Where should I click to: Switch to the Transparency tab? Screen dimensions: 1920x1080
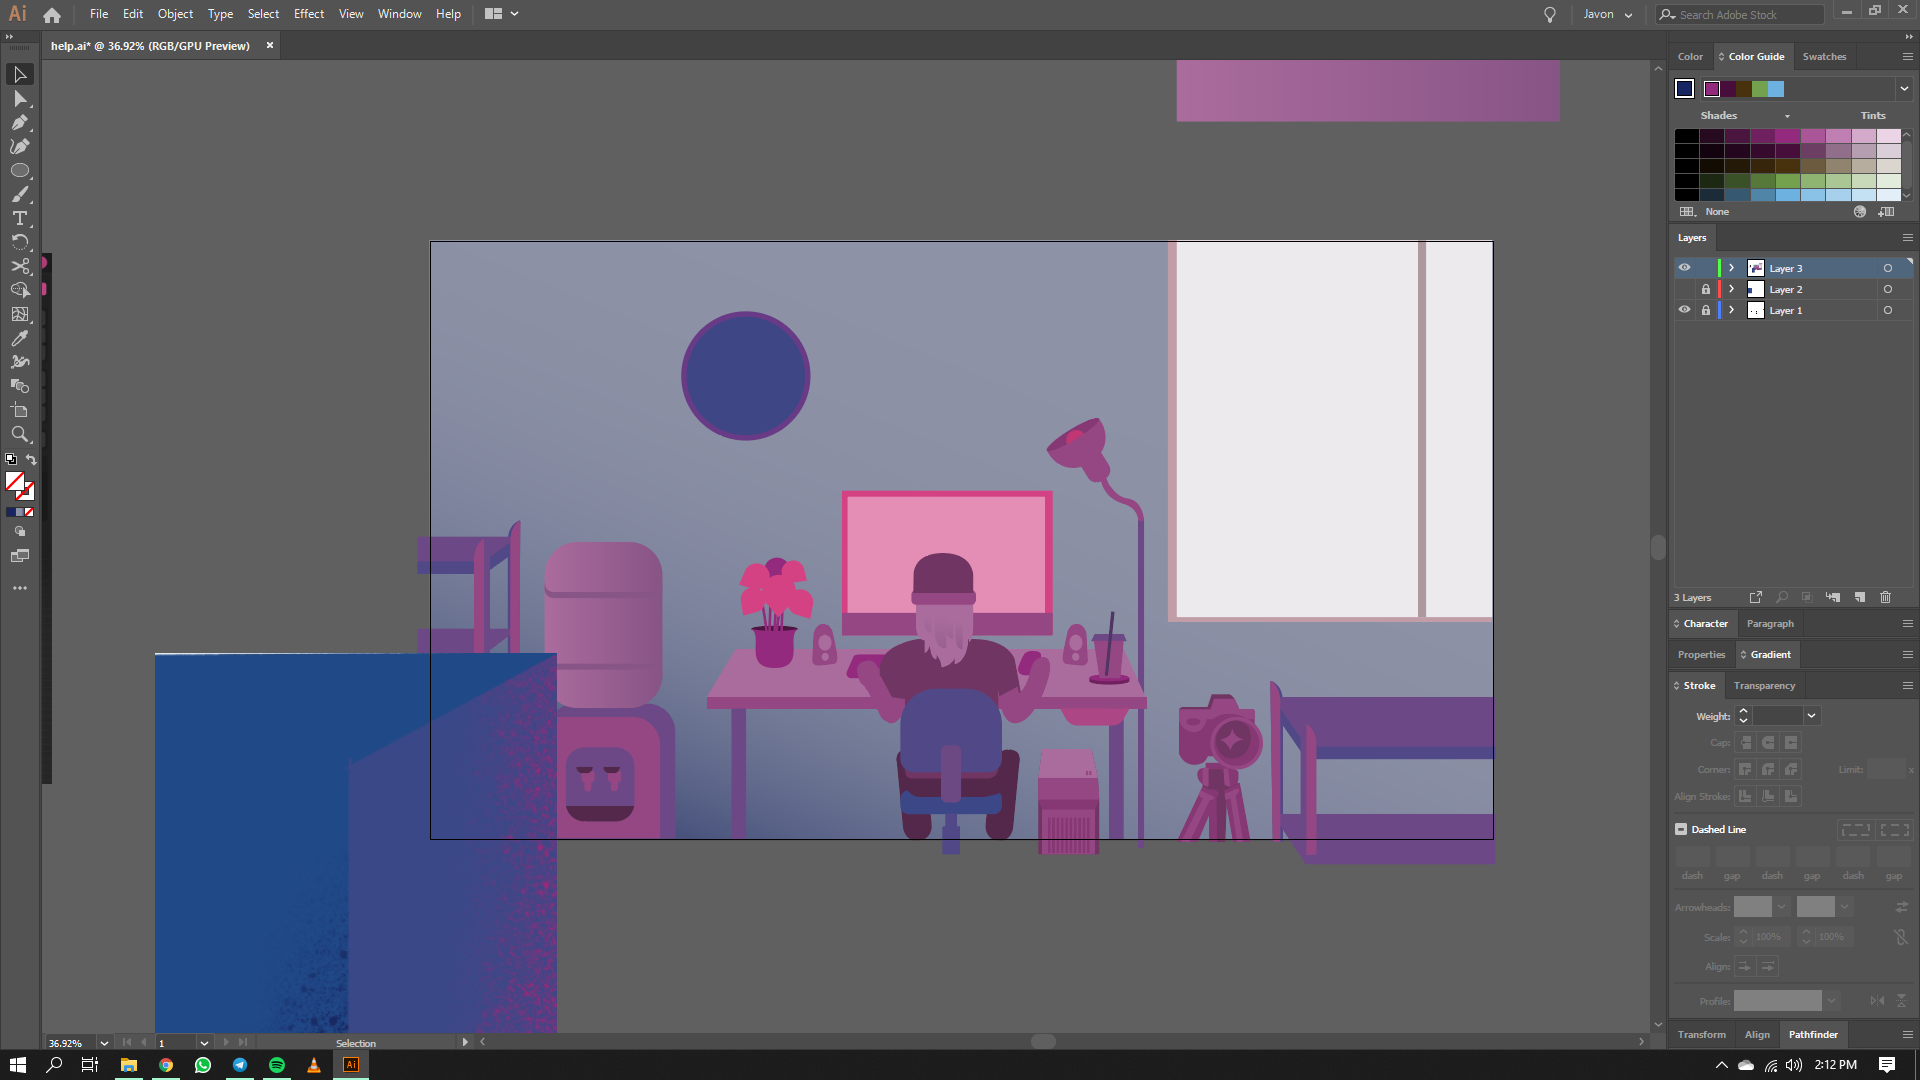click(x=1764, y=686)
